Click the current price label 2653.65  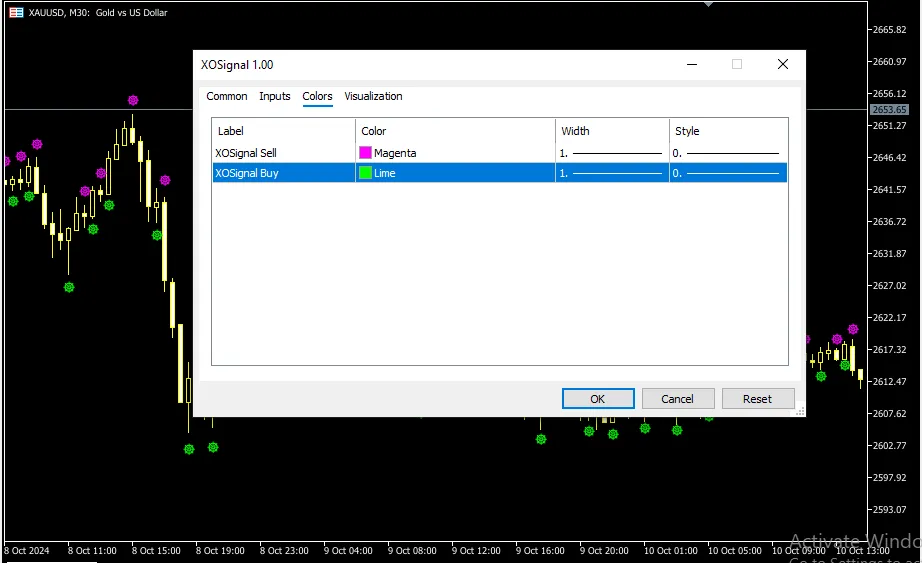[x=889, y=110]
